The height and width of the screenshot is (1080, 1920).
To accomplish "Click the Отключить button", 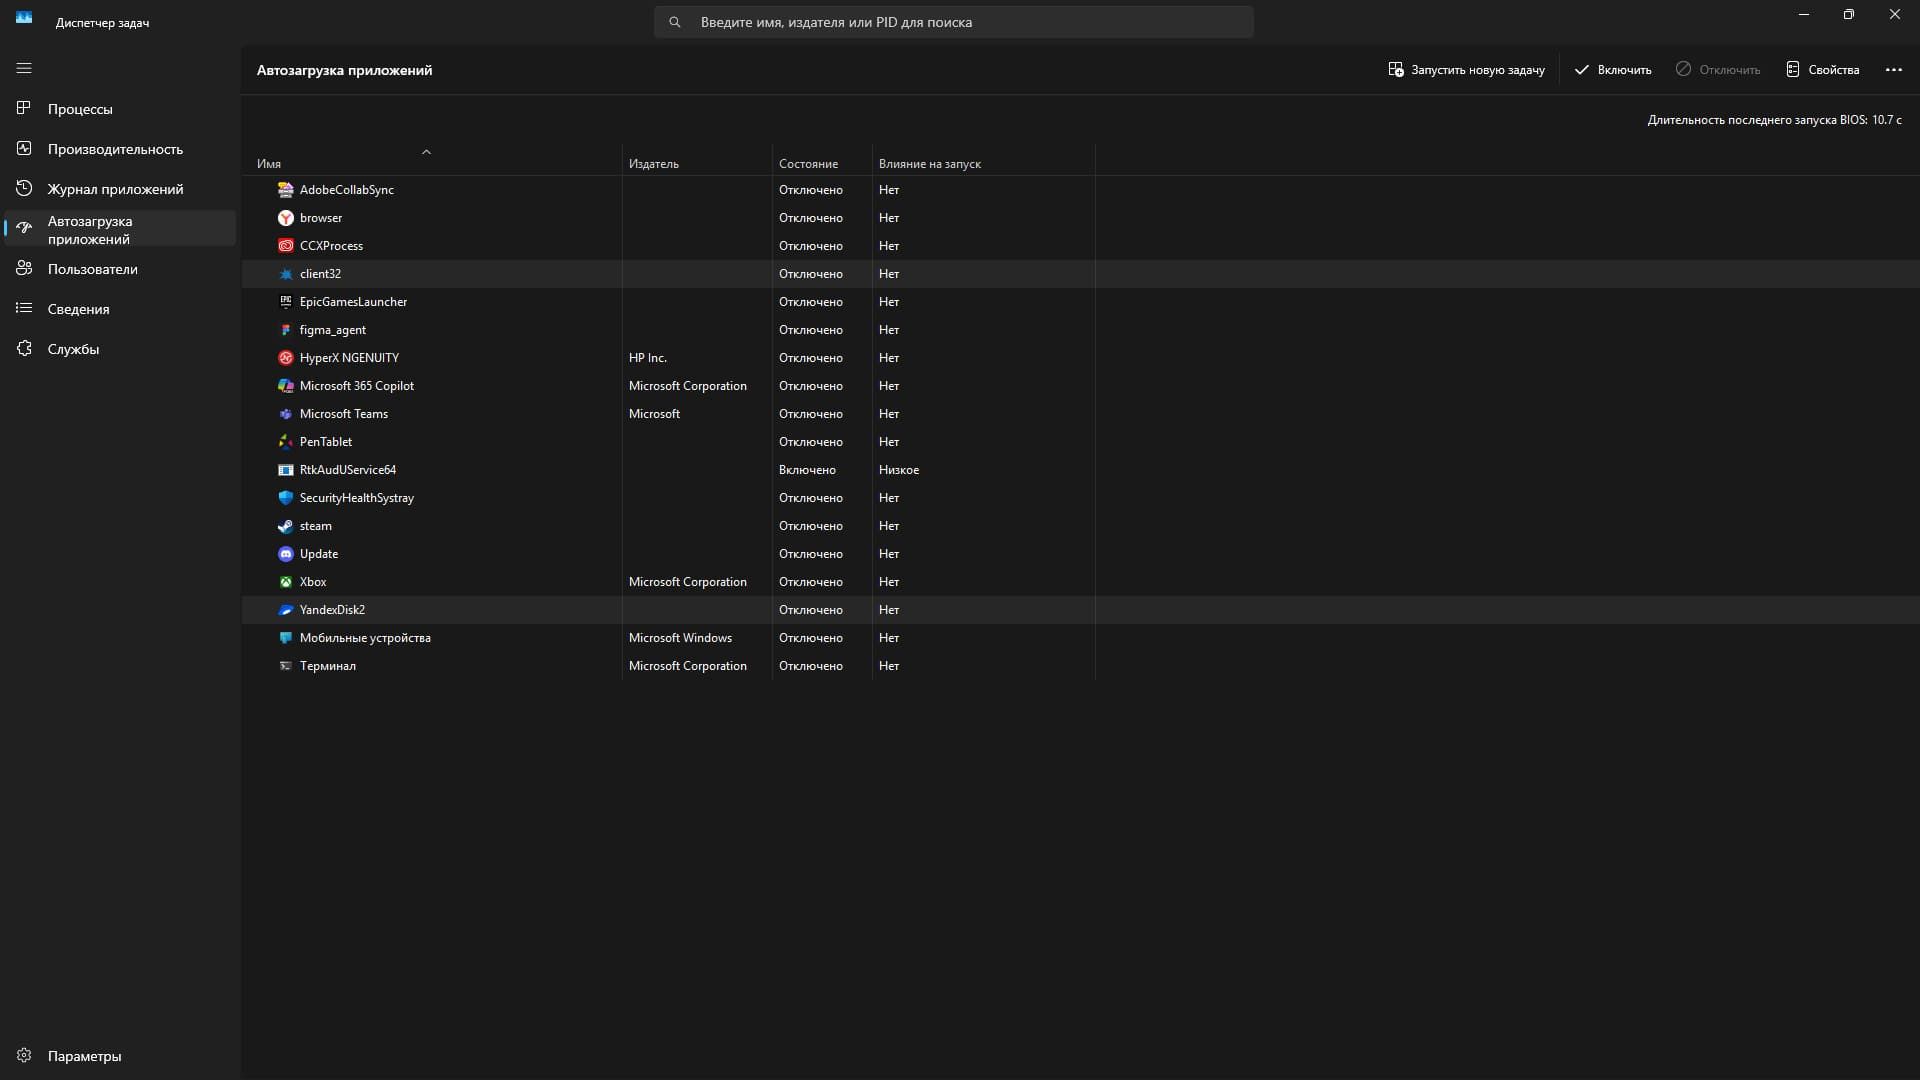I will click(1717, 70).
